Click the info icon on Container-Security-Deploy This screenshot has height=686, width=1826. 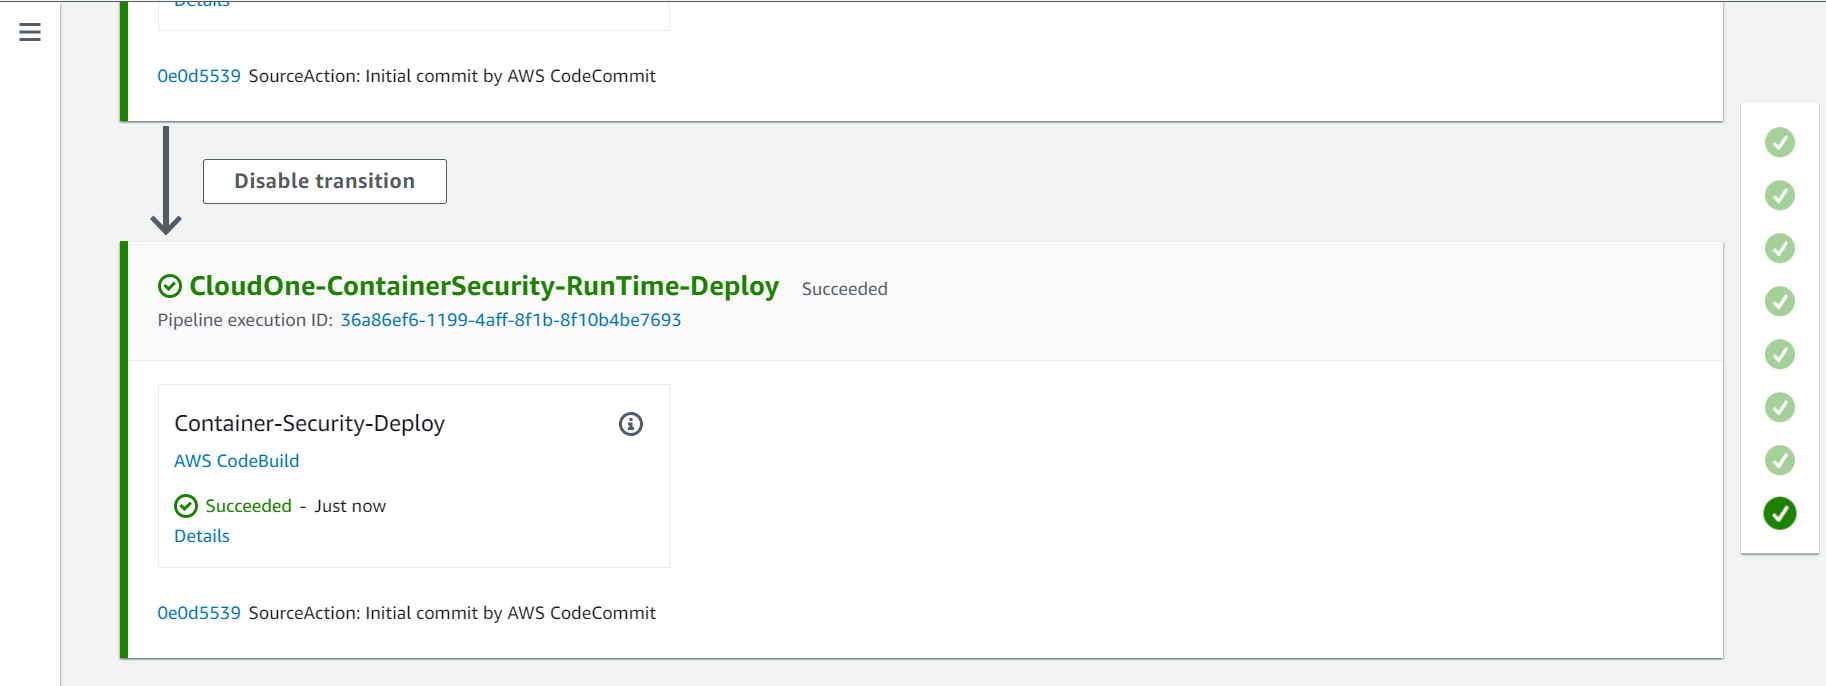pyautogui.click(x=631, y=424)
